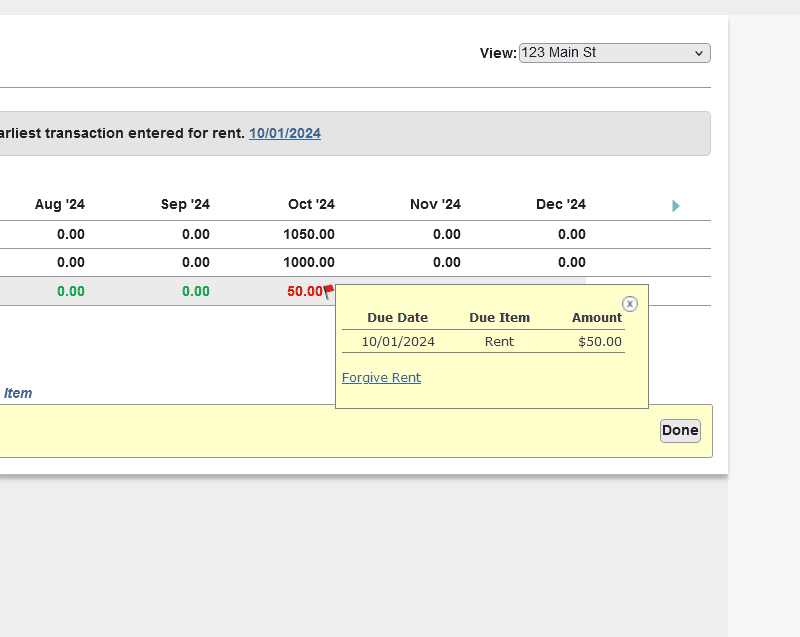Image resolution: width=800 pixels, height=637 pixels.
Task: Select the Nov '24 column header
Action: 435,204
